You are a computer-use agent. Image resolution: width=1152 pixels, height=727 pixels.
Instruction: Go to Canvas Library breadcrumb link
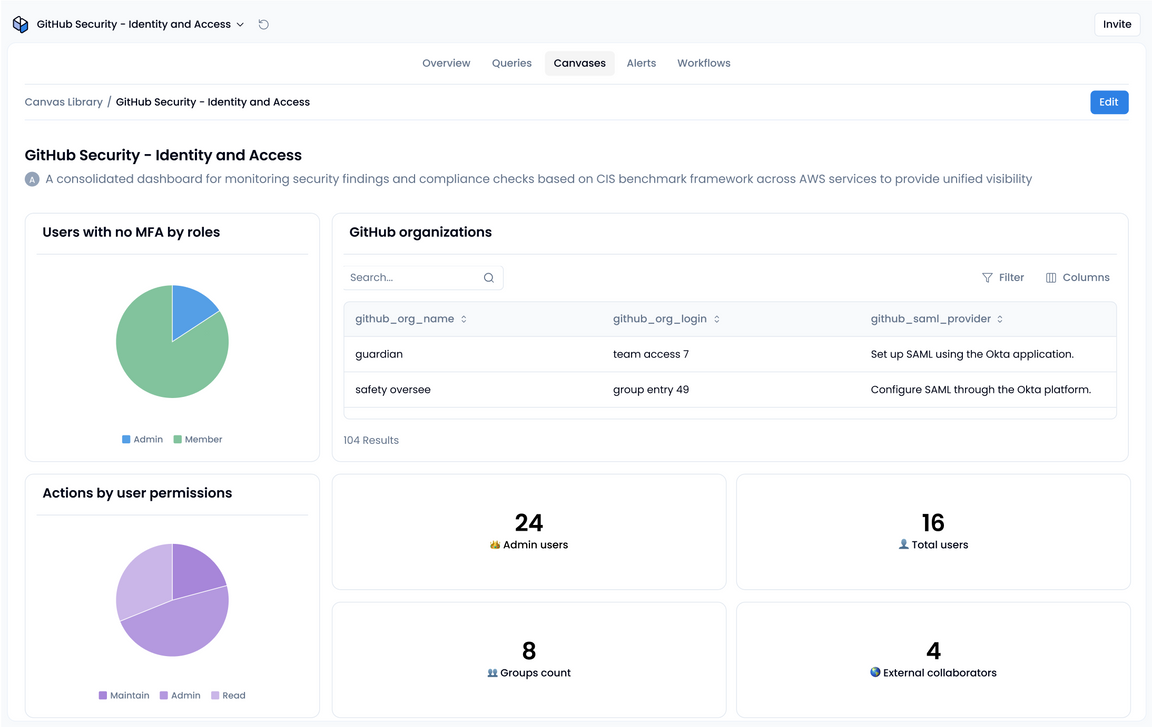coord(64,102)
